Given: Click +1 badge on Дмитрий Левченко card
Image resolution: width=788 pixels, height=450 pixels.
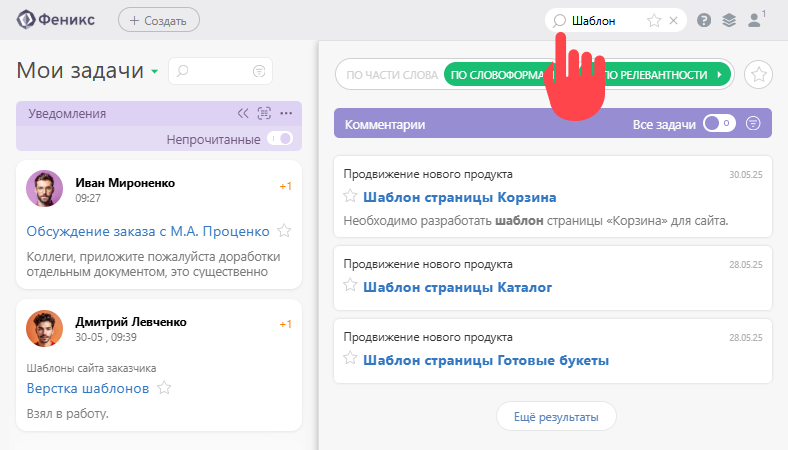Looking at the screenshot, I should pyautogui.click(x=285, y=324).
